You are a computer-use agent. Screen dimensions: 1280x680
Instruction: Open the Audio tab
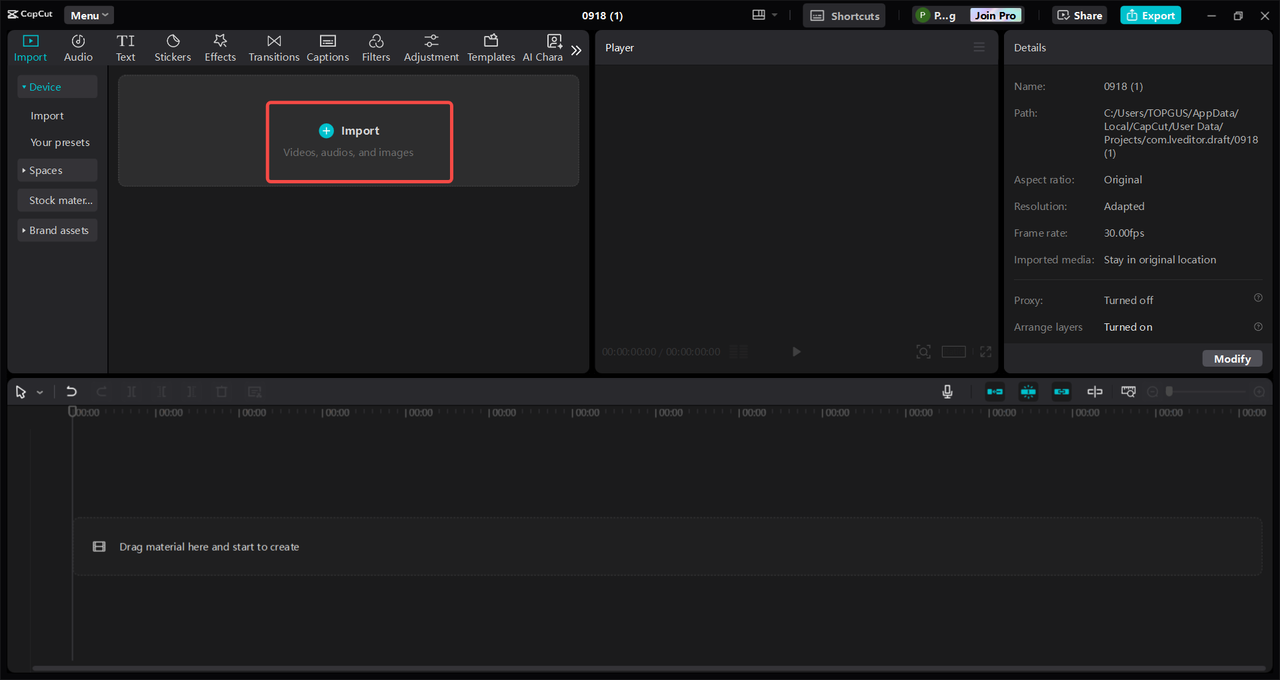click(78, 48)
